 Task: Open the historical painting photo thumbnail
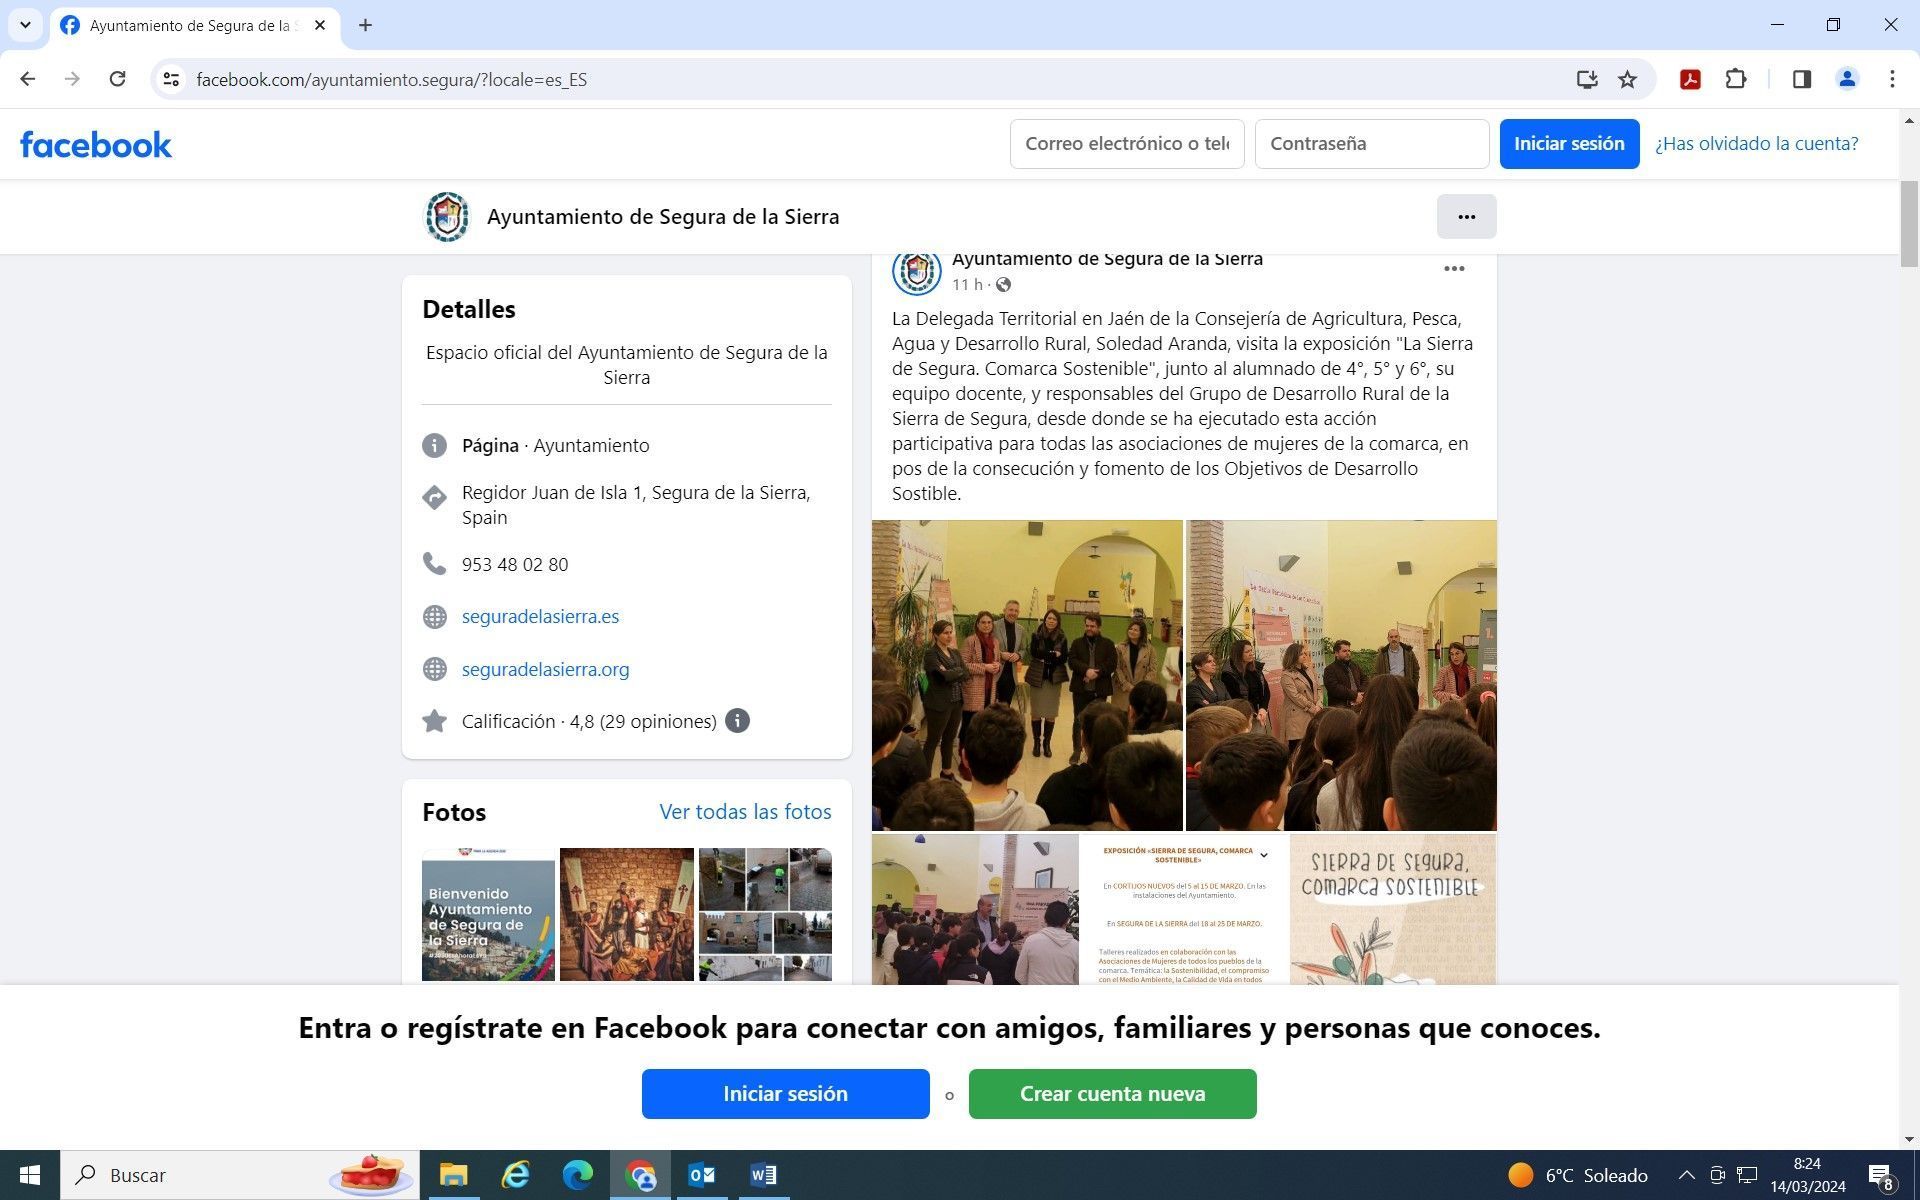click(x=626, y=915)
